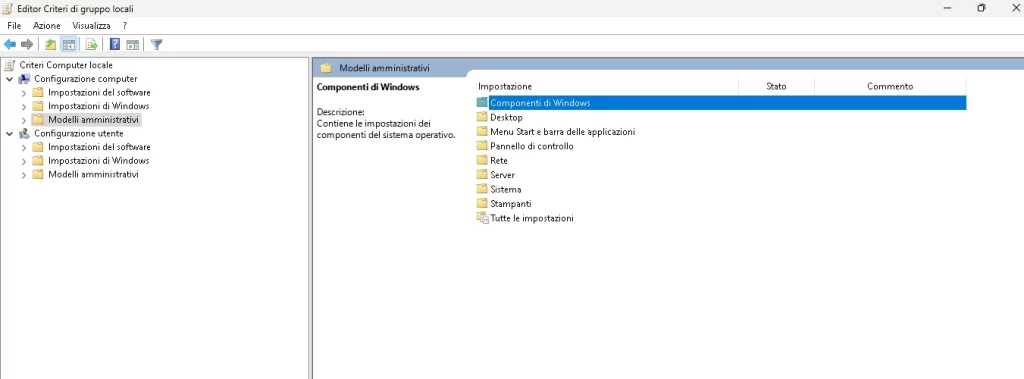
Task: Select Pannello di controllo entry text
Action: pyautogui.click(x=532, y=146)
